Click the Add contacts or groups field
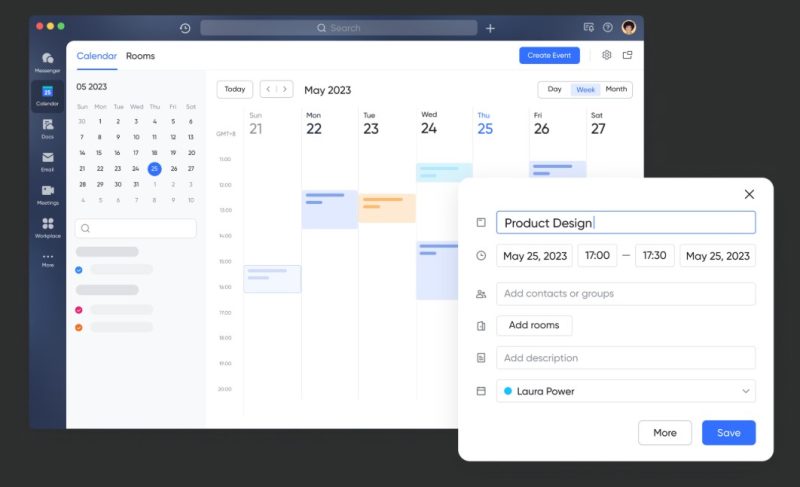800x487 pixels. point(626,294)
